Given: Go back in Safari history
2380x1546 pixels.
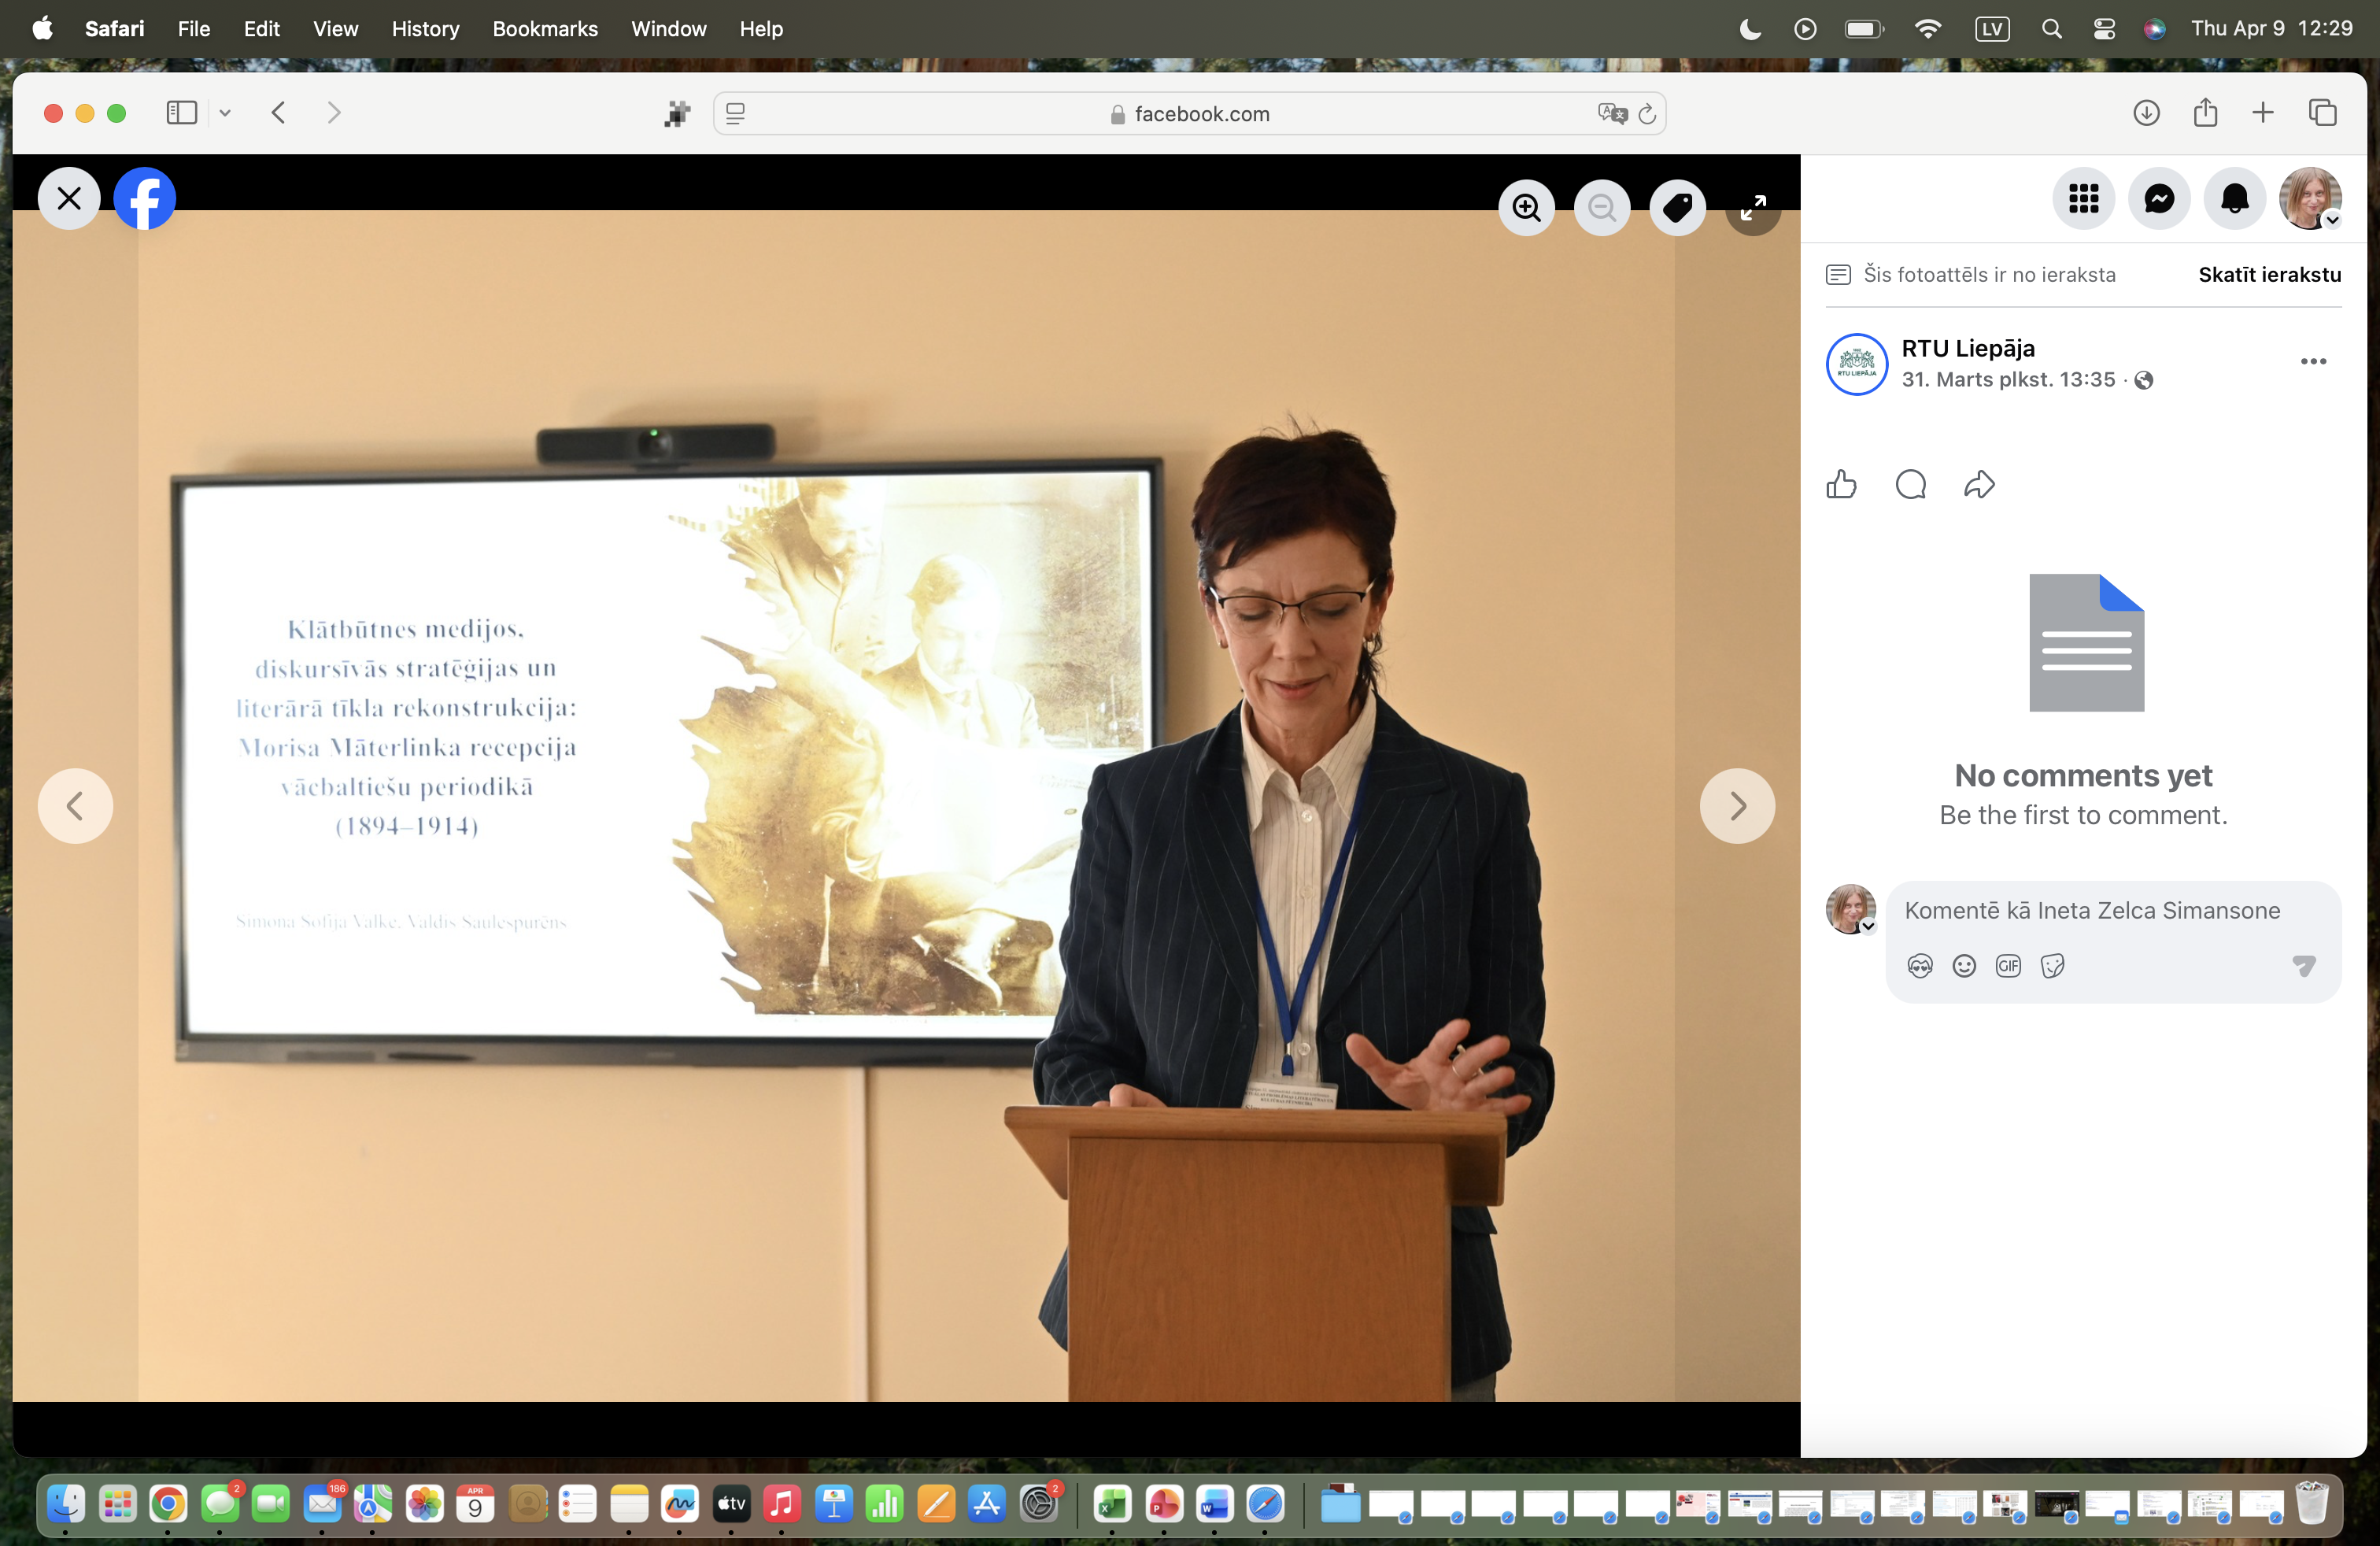Looking at the screenshot, I should click(x=279, y=113).
